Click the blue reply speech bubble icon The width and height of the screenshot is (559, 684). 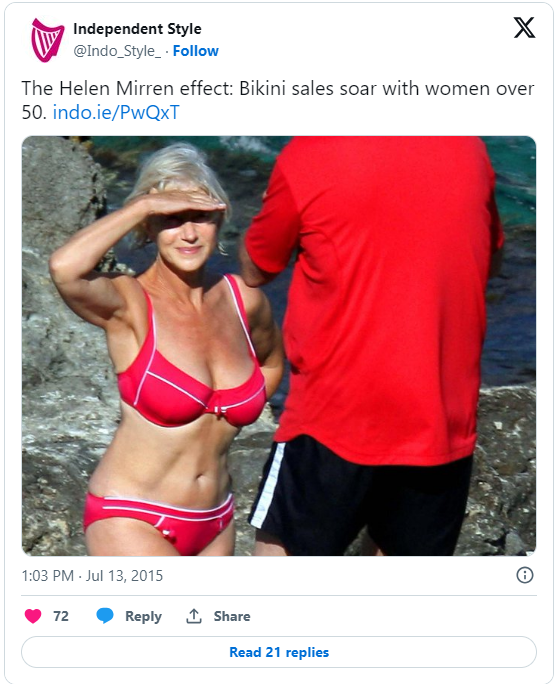point(105,616)
